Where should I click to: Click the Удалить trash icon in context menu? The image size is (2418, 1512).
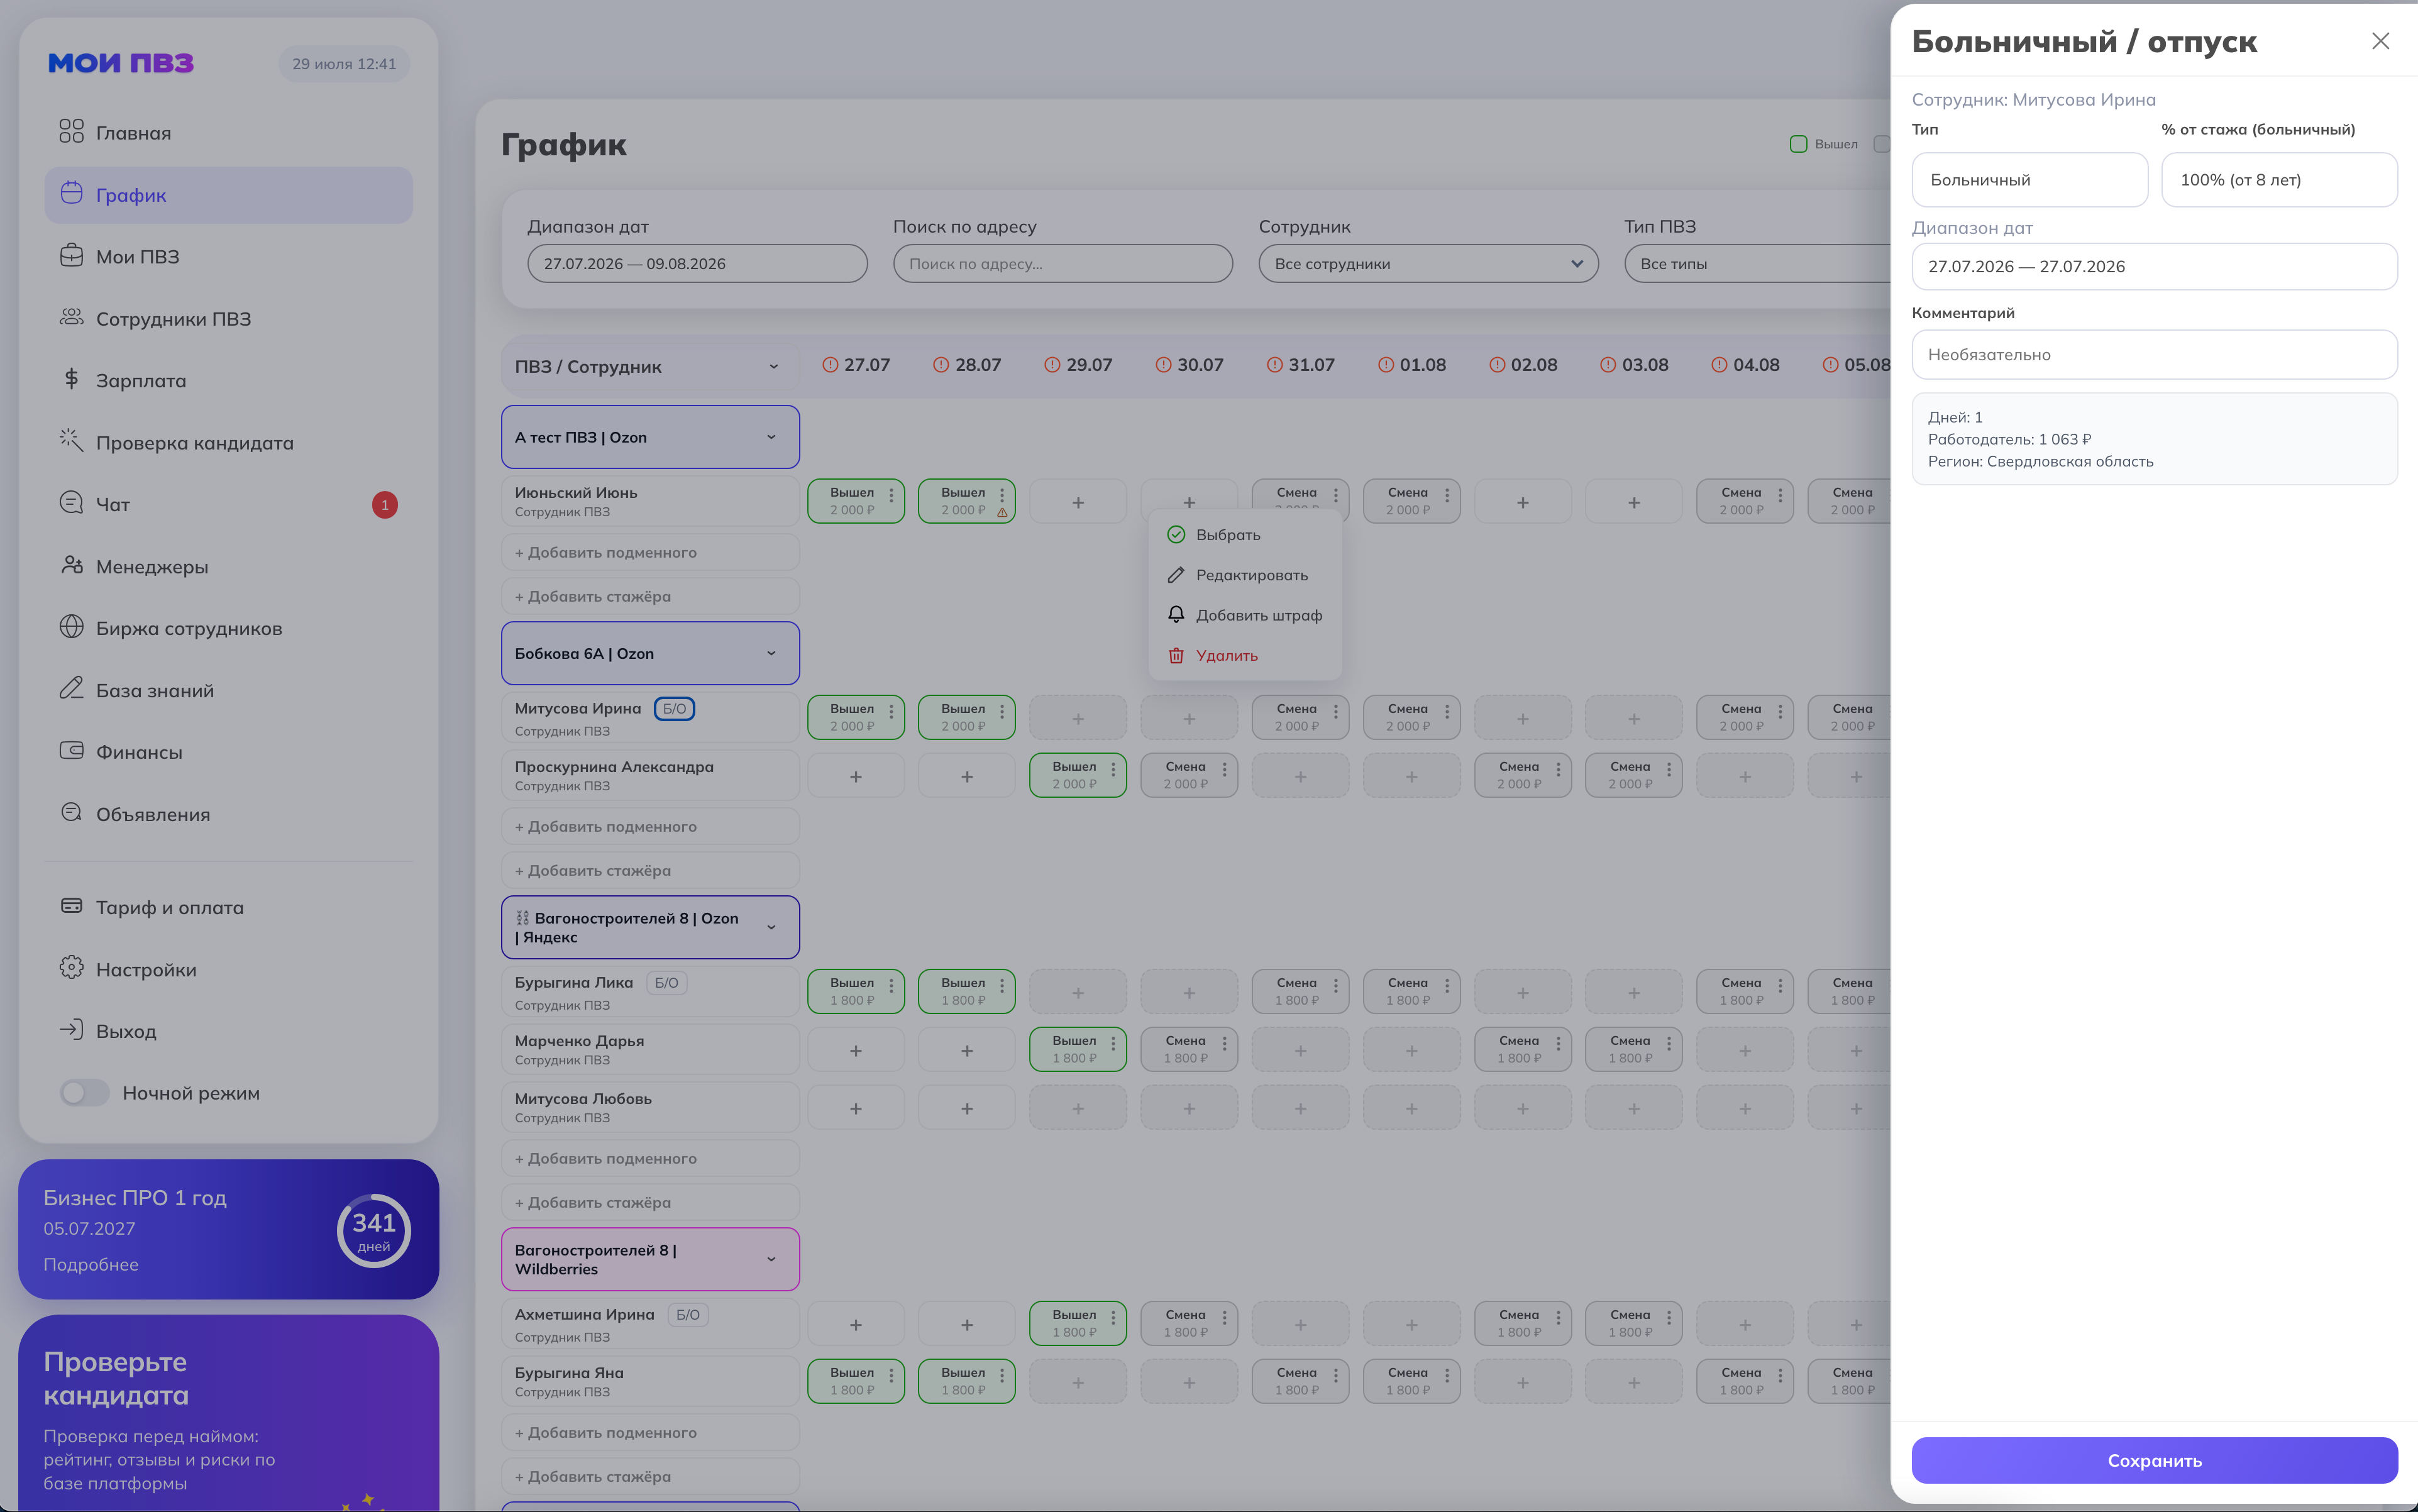coord(1176,656)
